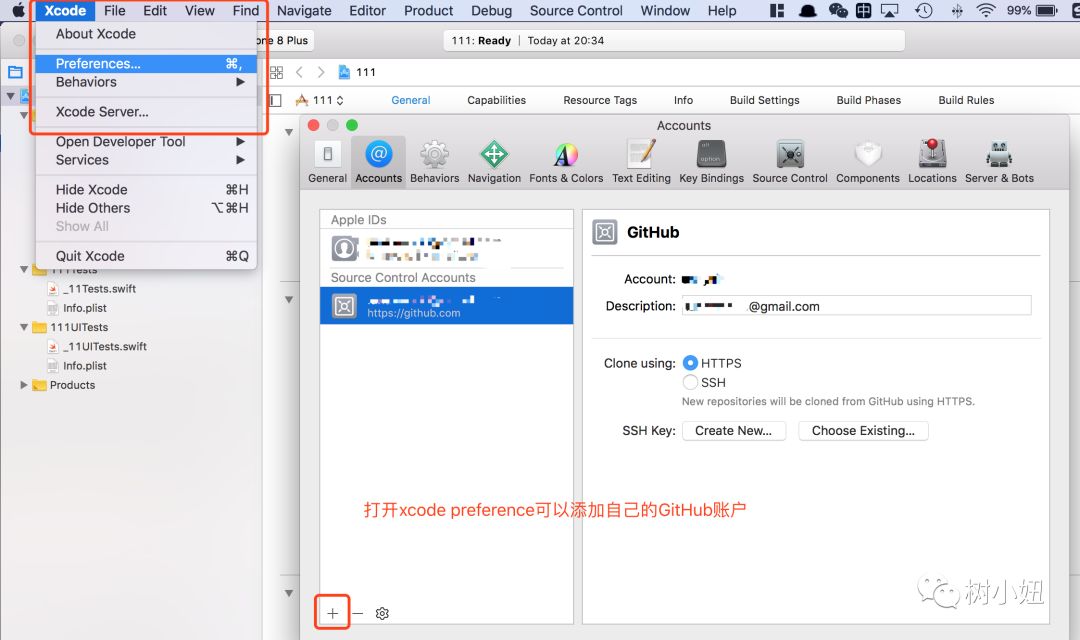
Task: Switch to the Build Phases tab
Action: pos(869,100)
